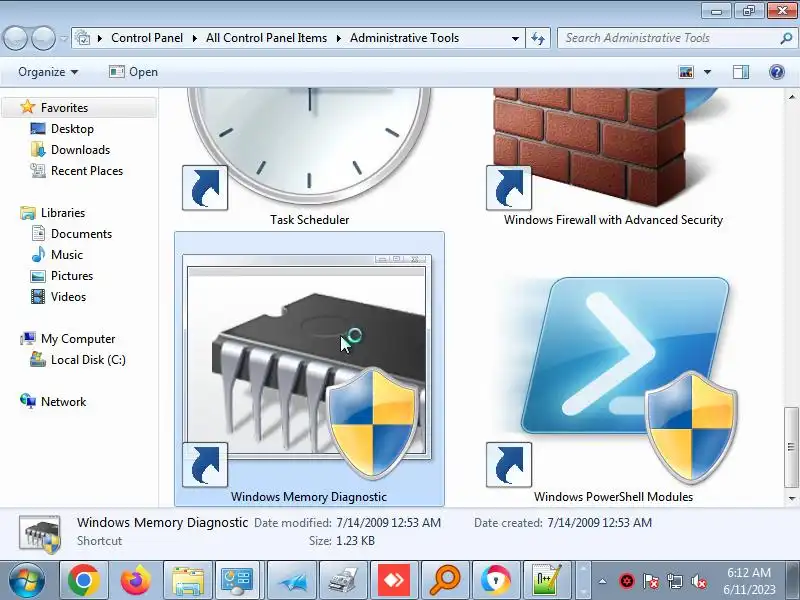Click the Back navigation button

click(x=15, y=38)
